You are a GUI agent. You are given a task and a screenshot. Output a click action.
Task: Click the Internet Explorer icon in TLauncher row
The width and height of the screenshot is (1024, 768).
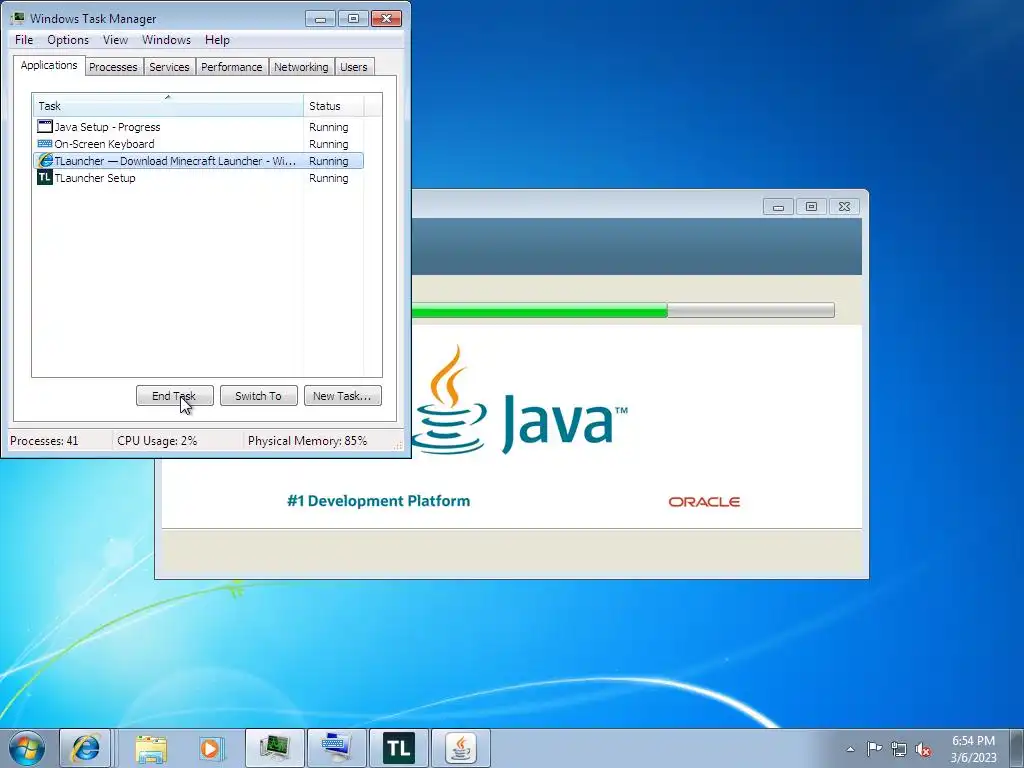(45, 160)
